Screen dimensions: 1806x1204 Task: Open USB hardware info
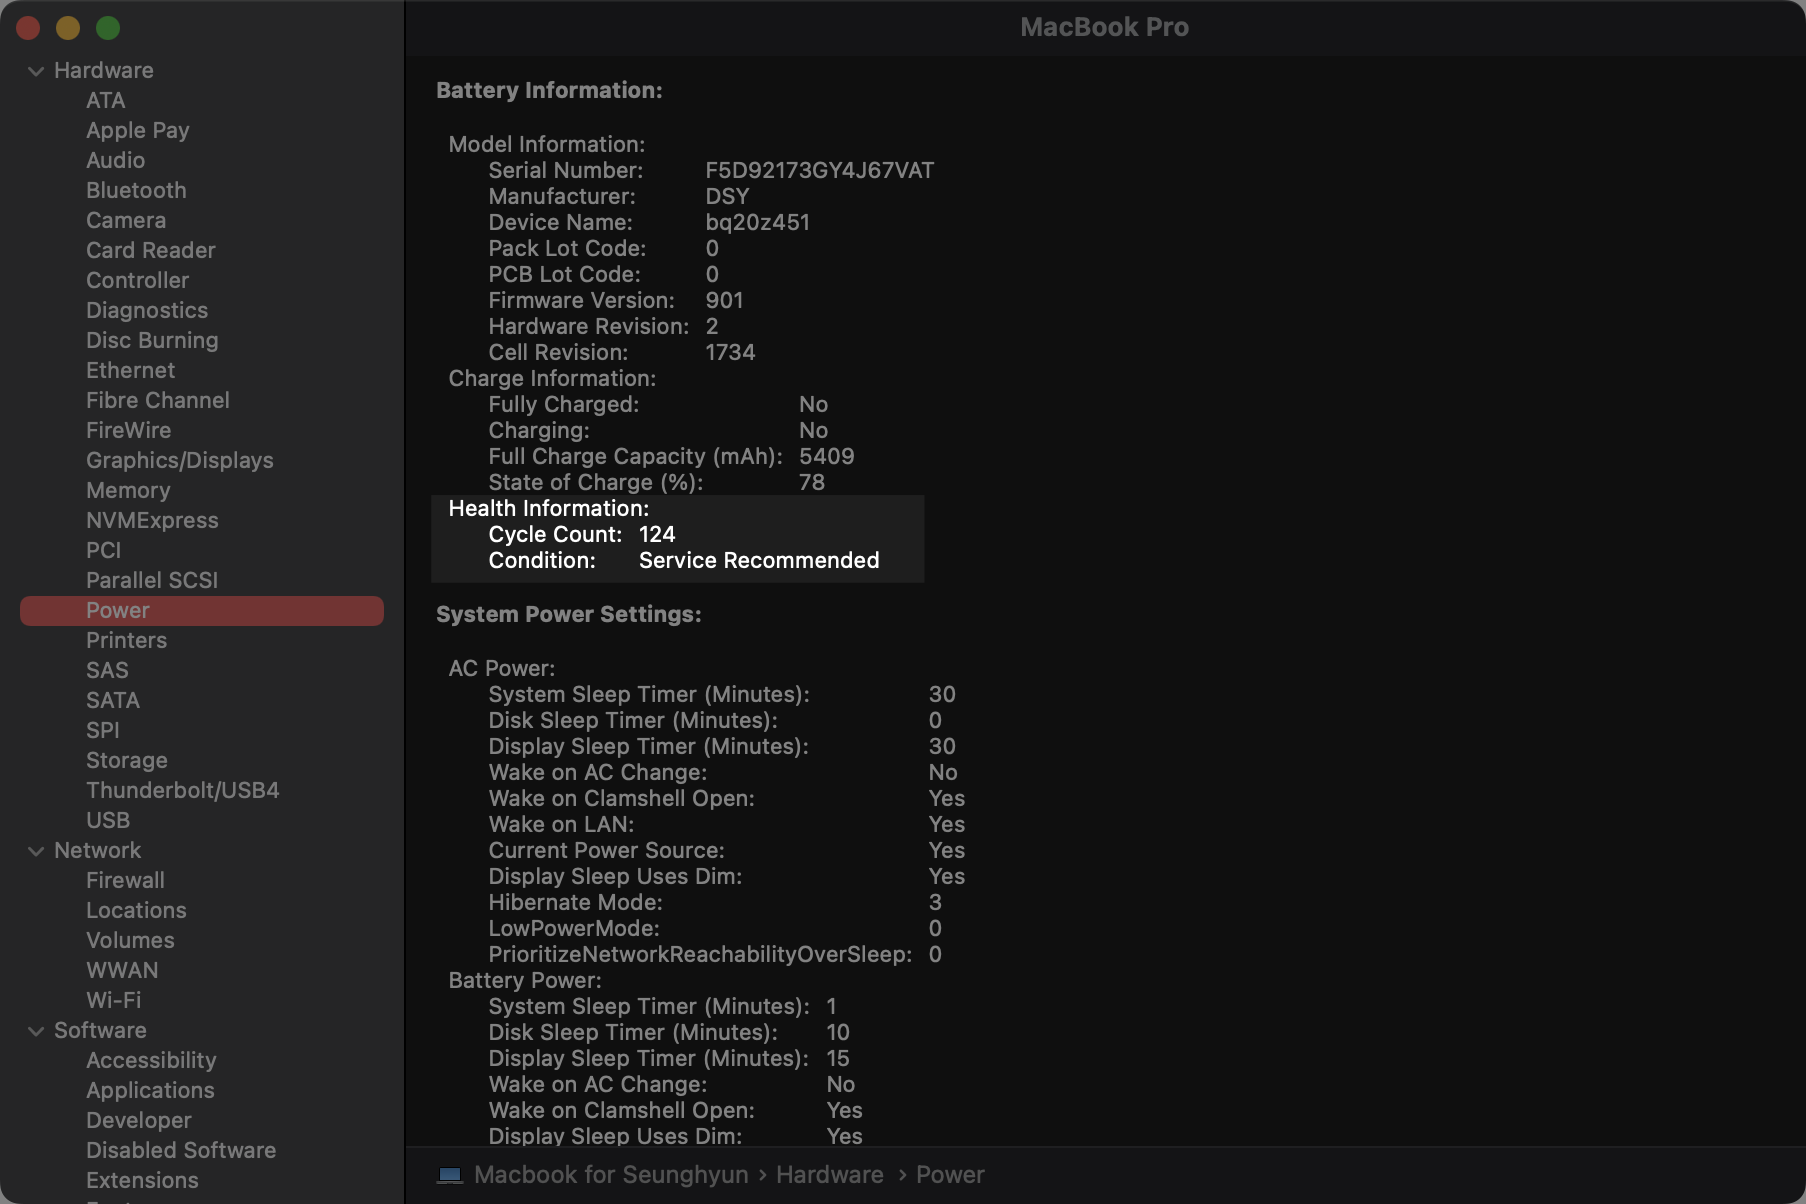(x=108, y=820)
